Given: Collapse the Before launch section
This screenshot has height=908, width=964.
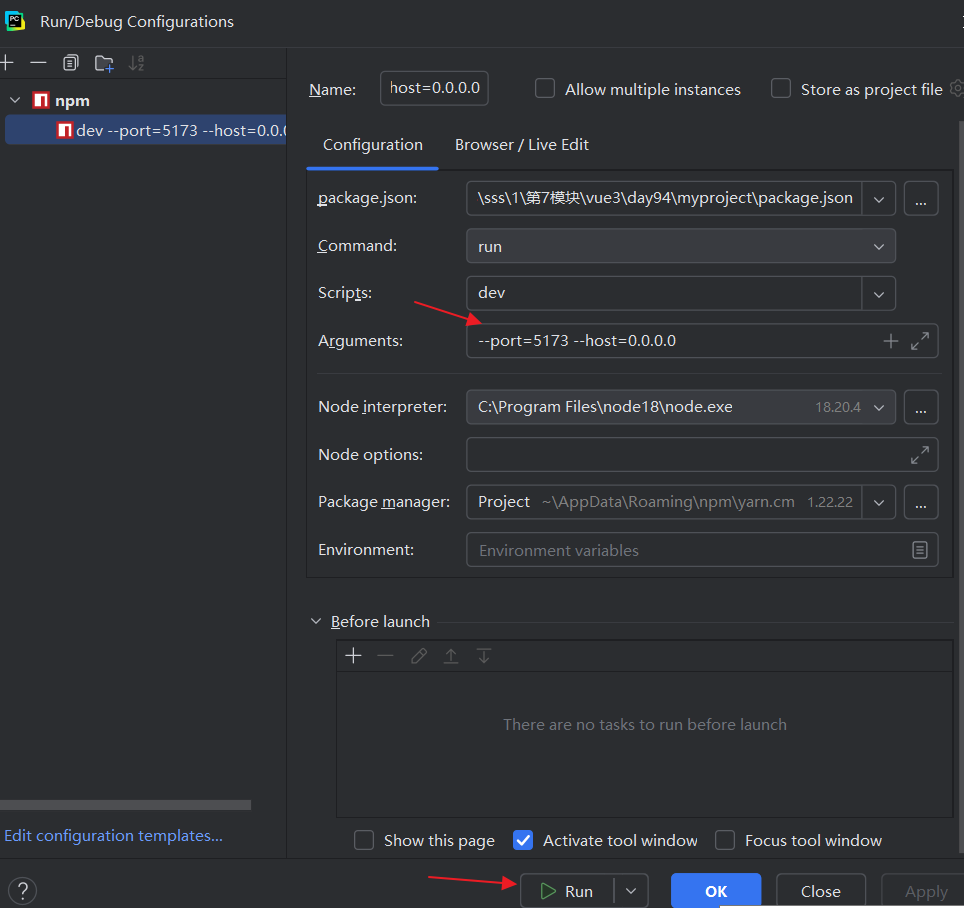Looking at the screenshot, I should [x=316, y=622].
